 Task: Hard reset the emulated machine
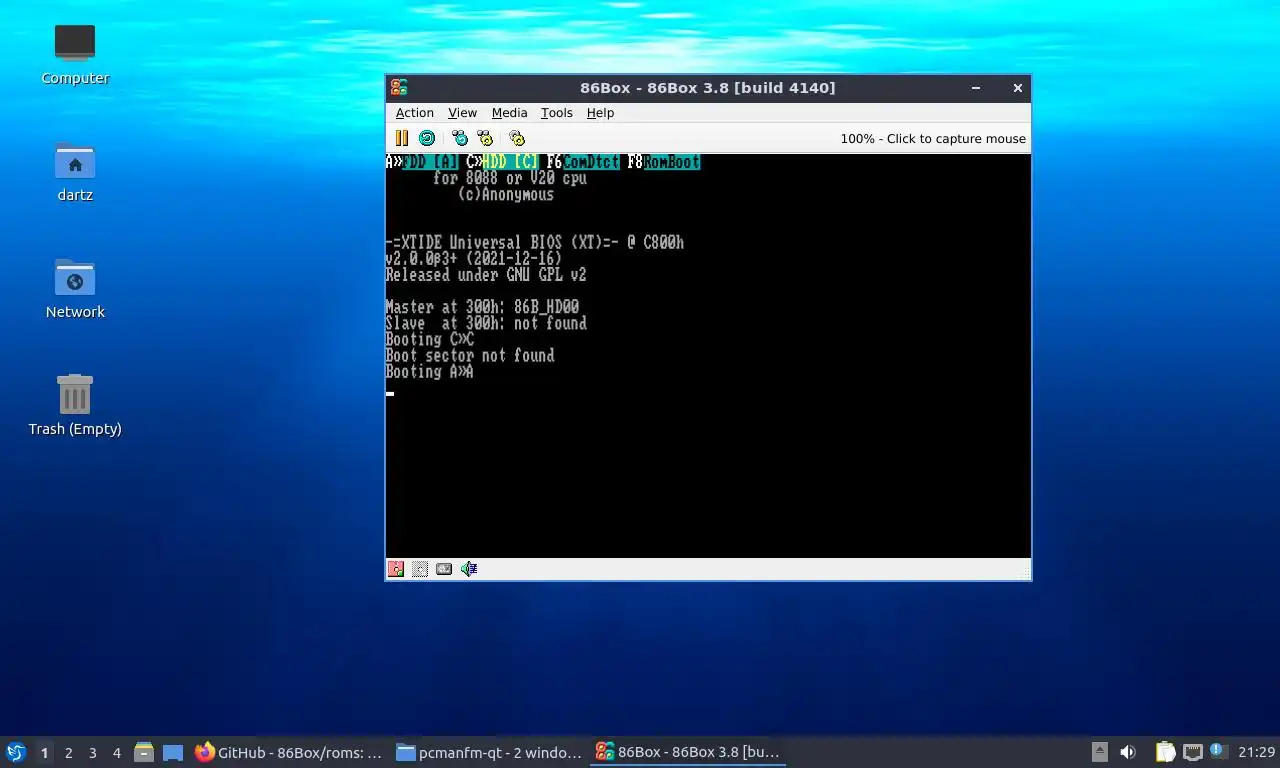point(427,138)
